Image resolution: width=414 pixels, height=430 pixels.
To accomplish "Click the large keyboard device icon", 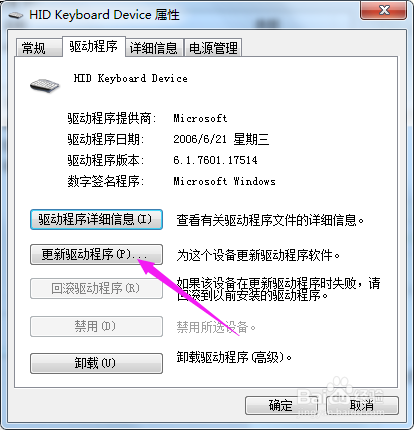I will point(44,85).
